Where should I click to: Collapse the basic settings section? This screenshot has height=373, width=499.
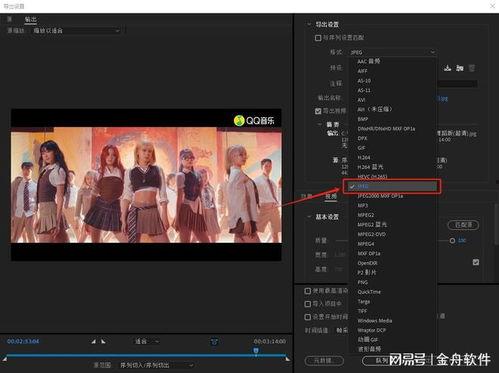click(x=309, y=217)
